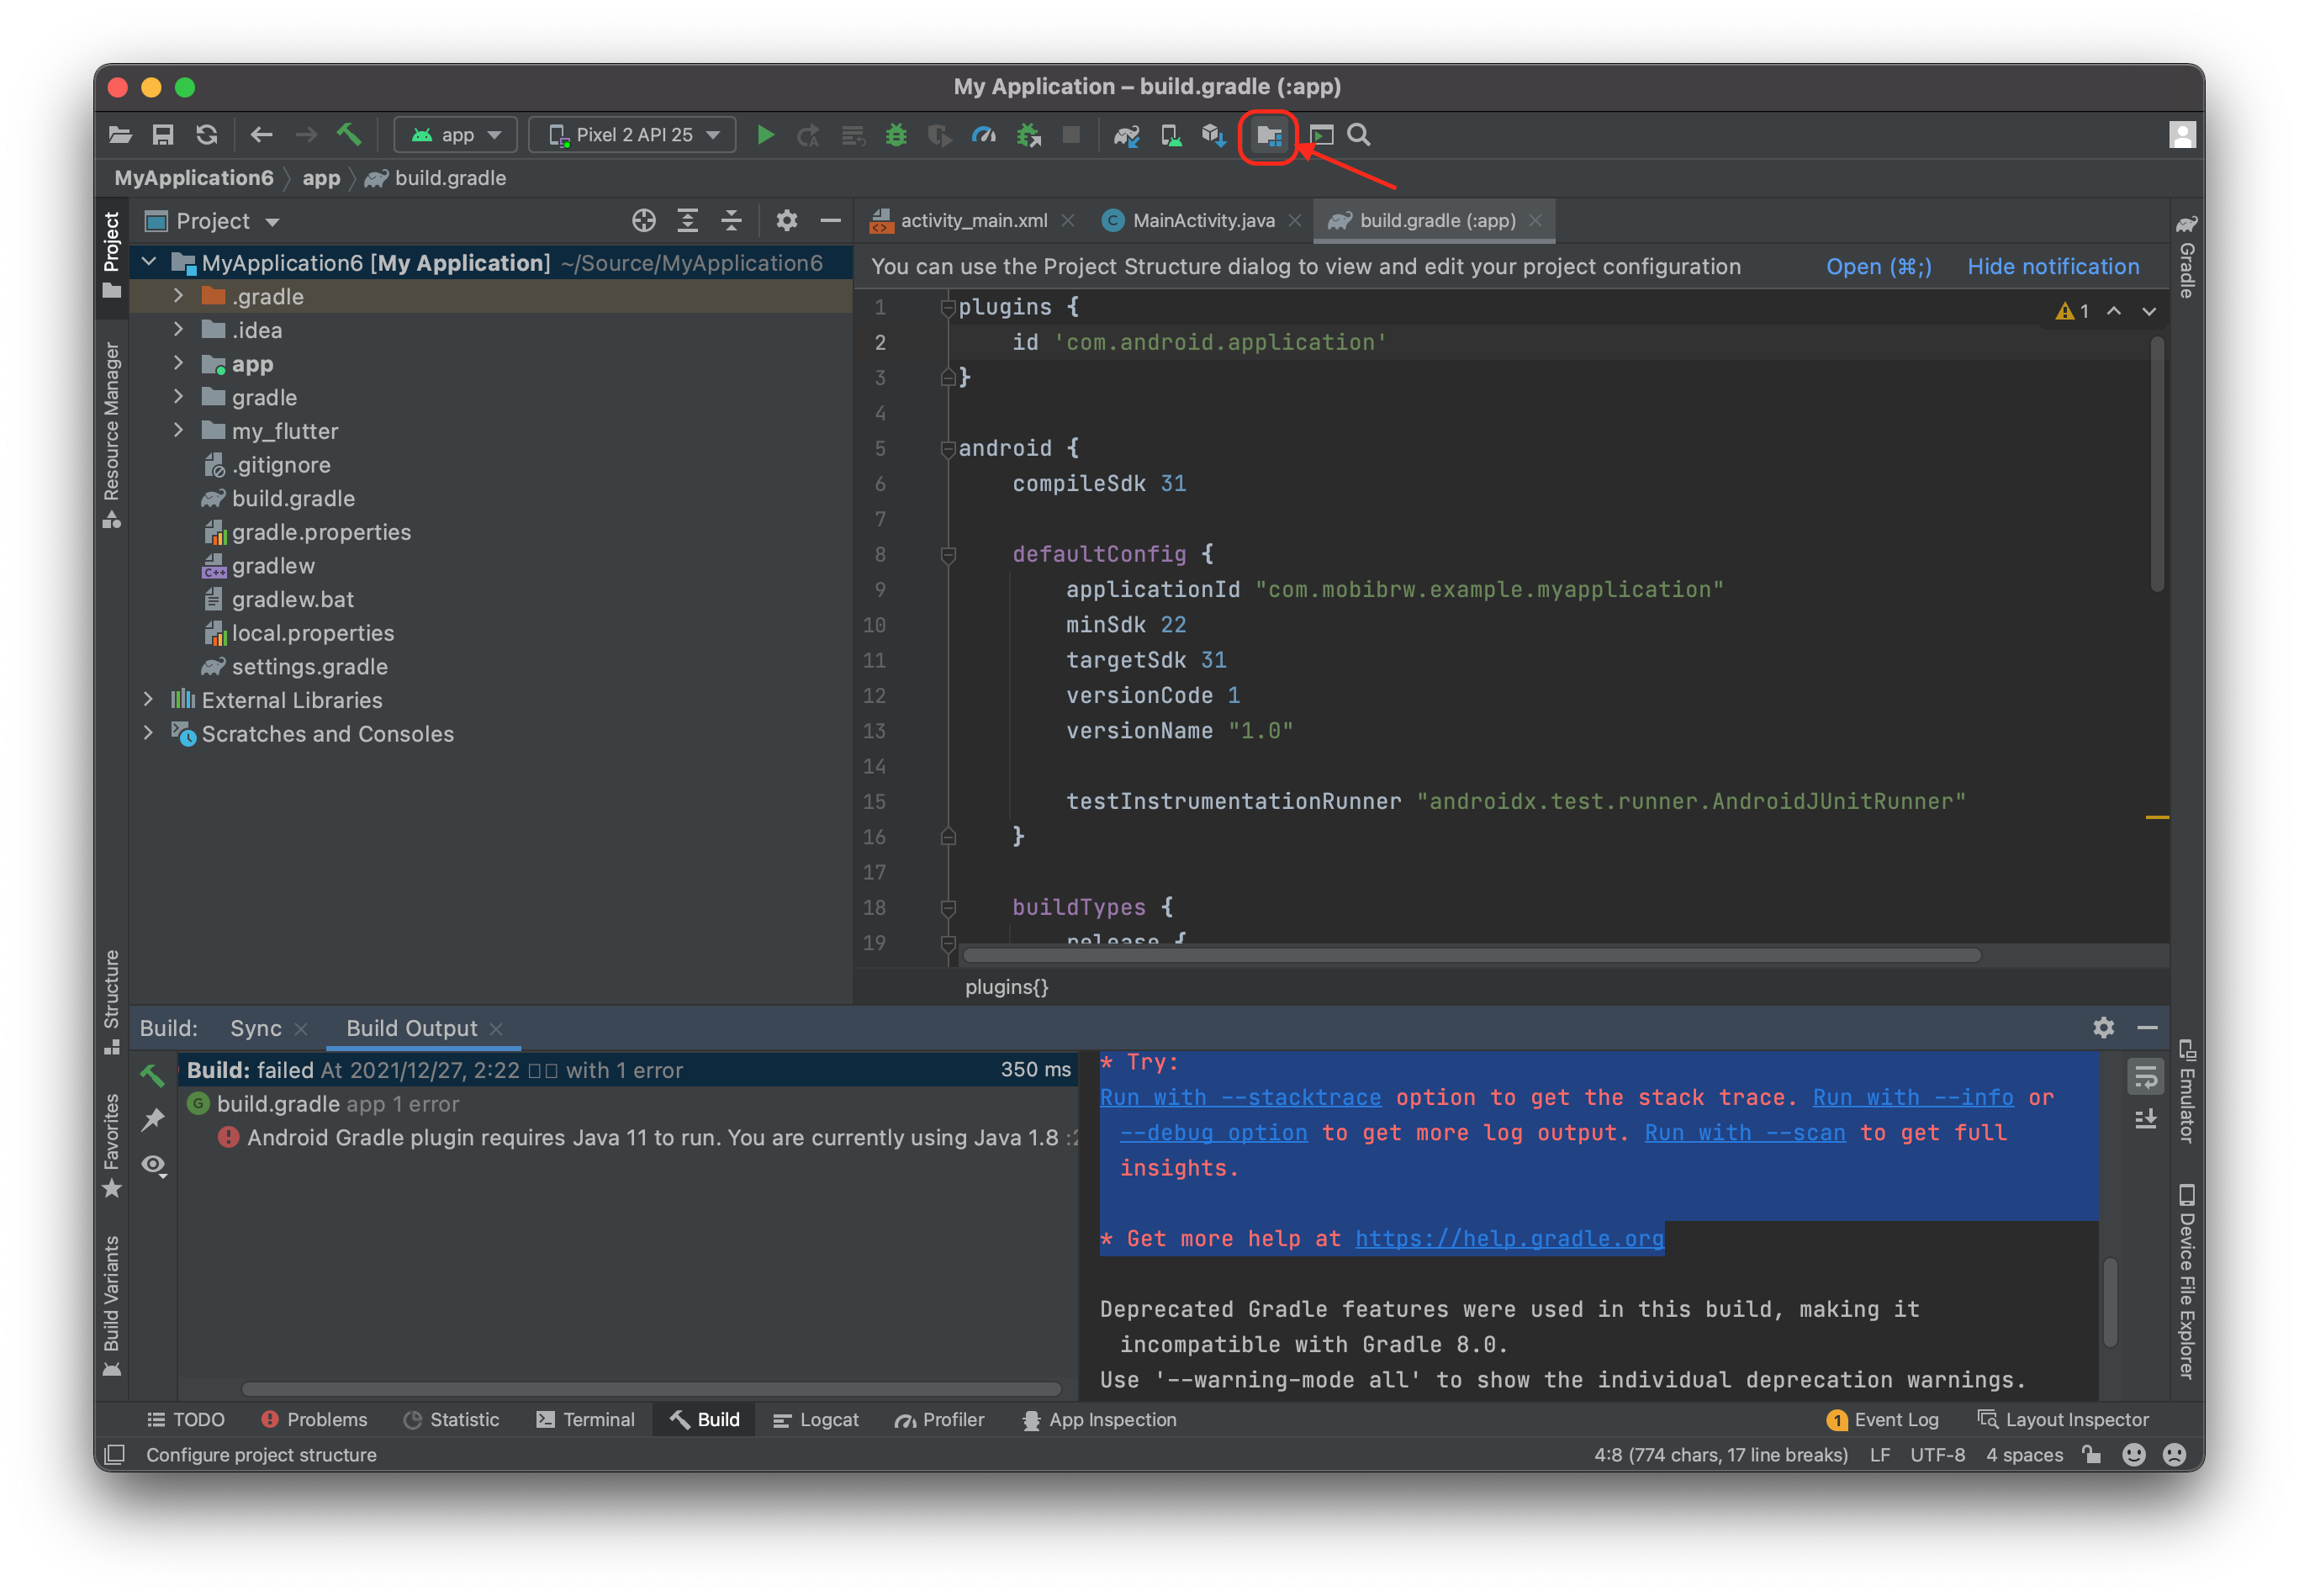The width and height of the screenshot is (2299, 1596).
Task: Click the user account avatar icon
Action: [x=2181, y=135]
